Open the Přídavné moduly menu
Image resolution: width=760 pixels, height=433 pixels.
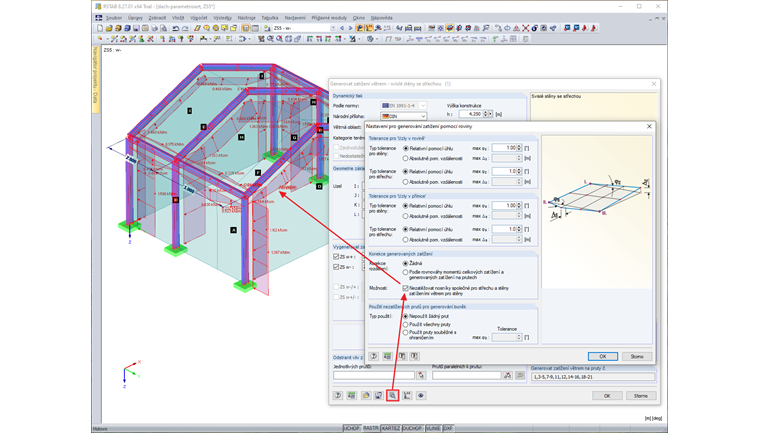click(x=329, y=18)
